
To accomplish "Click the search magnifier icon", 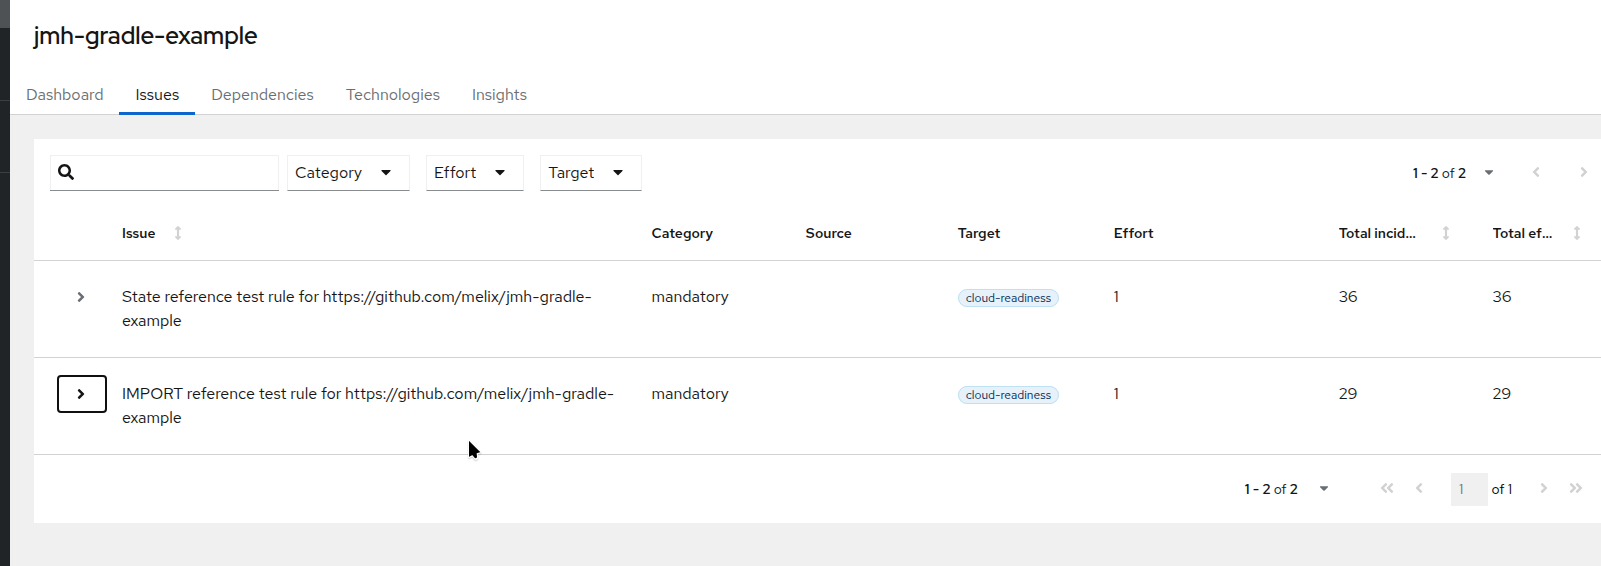I will coord(66,172).
